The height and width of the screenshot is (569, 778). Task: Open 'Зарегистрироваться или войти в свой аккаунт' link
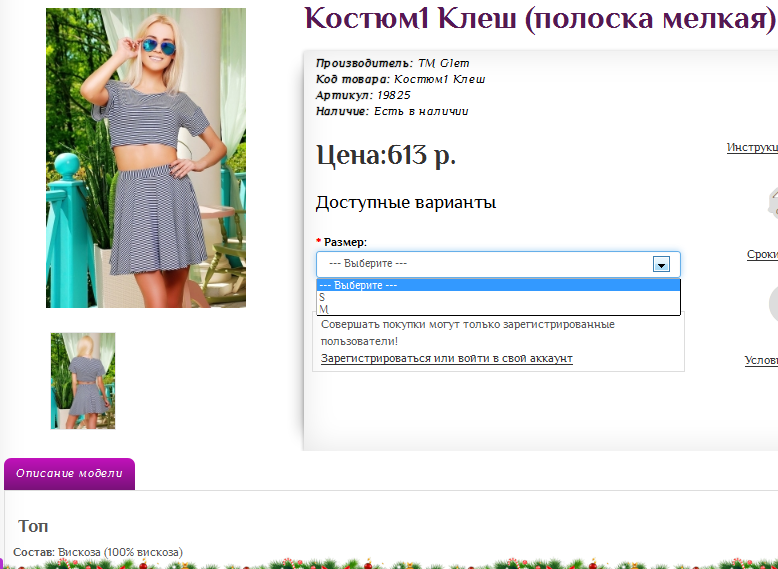[447, 358]
